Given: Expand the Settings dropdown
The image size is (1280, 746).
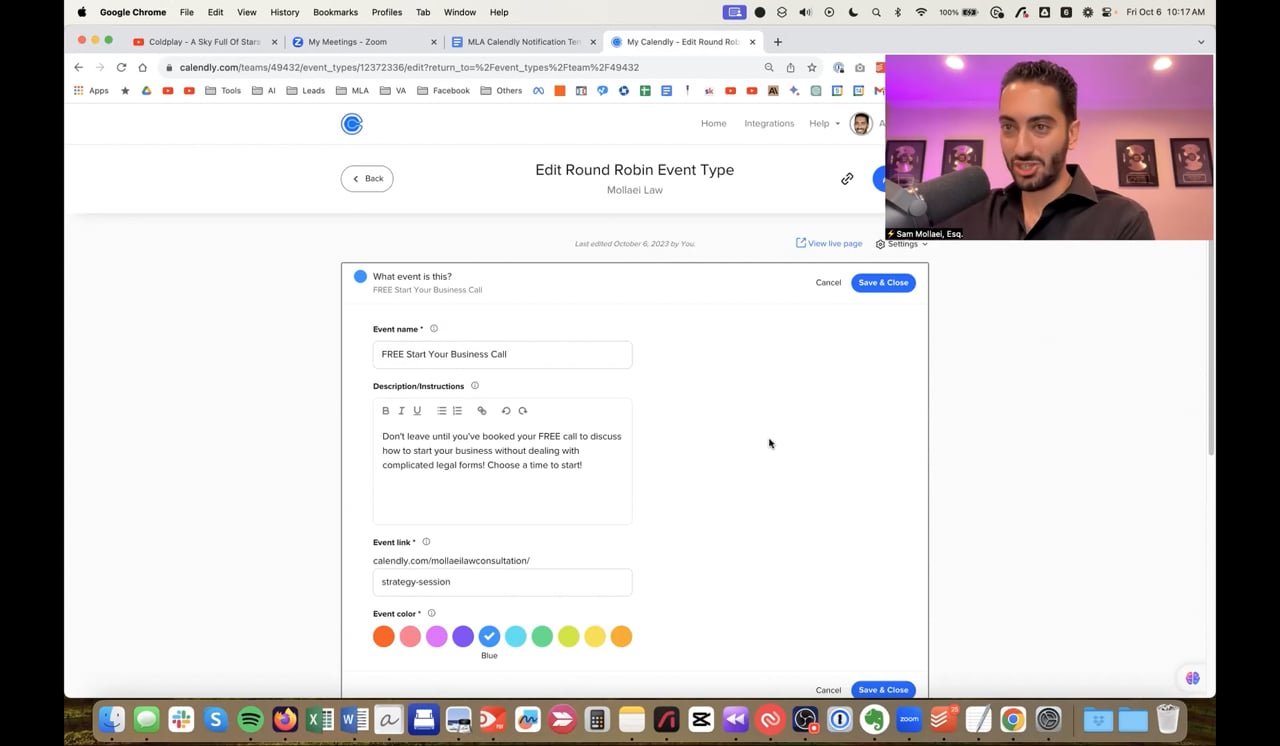Looking at the screenshot, I should (x=902, y=244).
